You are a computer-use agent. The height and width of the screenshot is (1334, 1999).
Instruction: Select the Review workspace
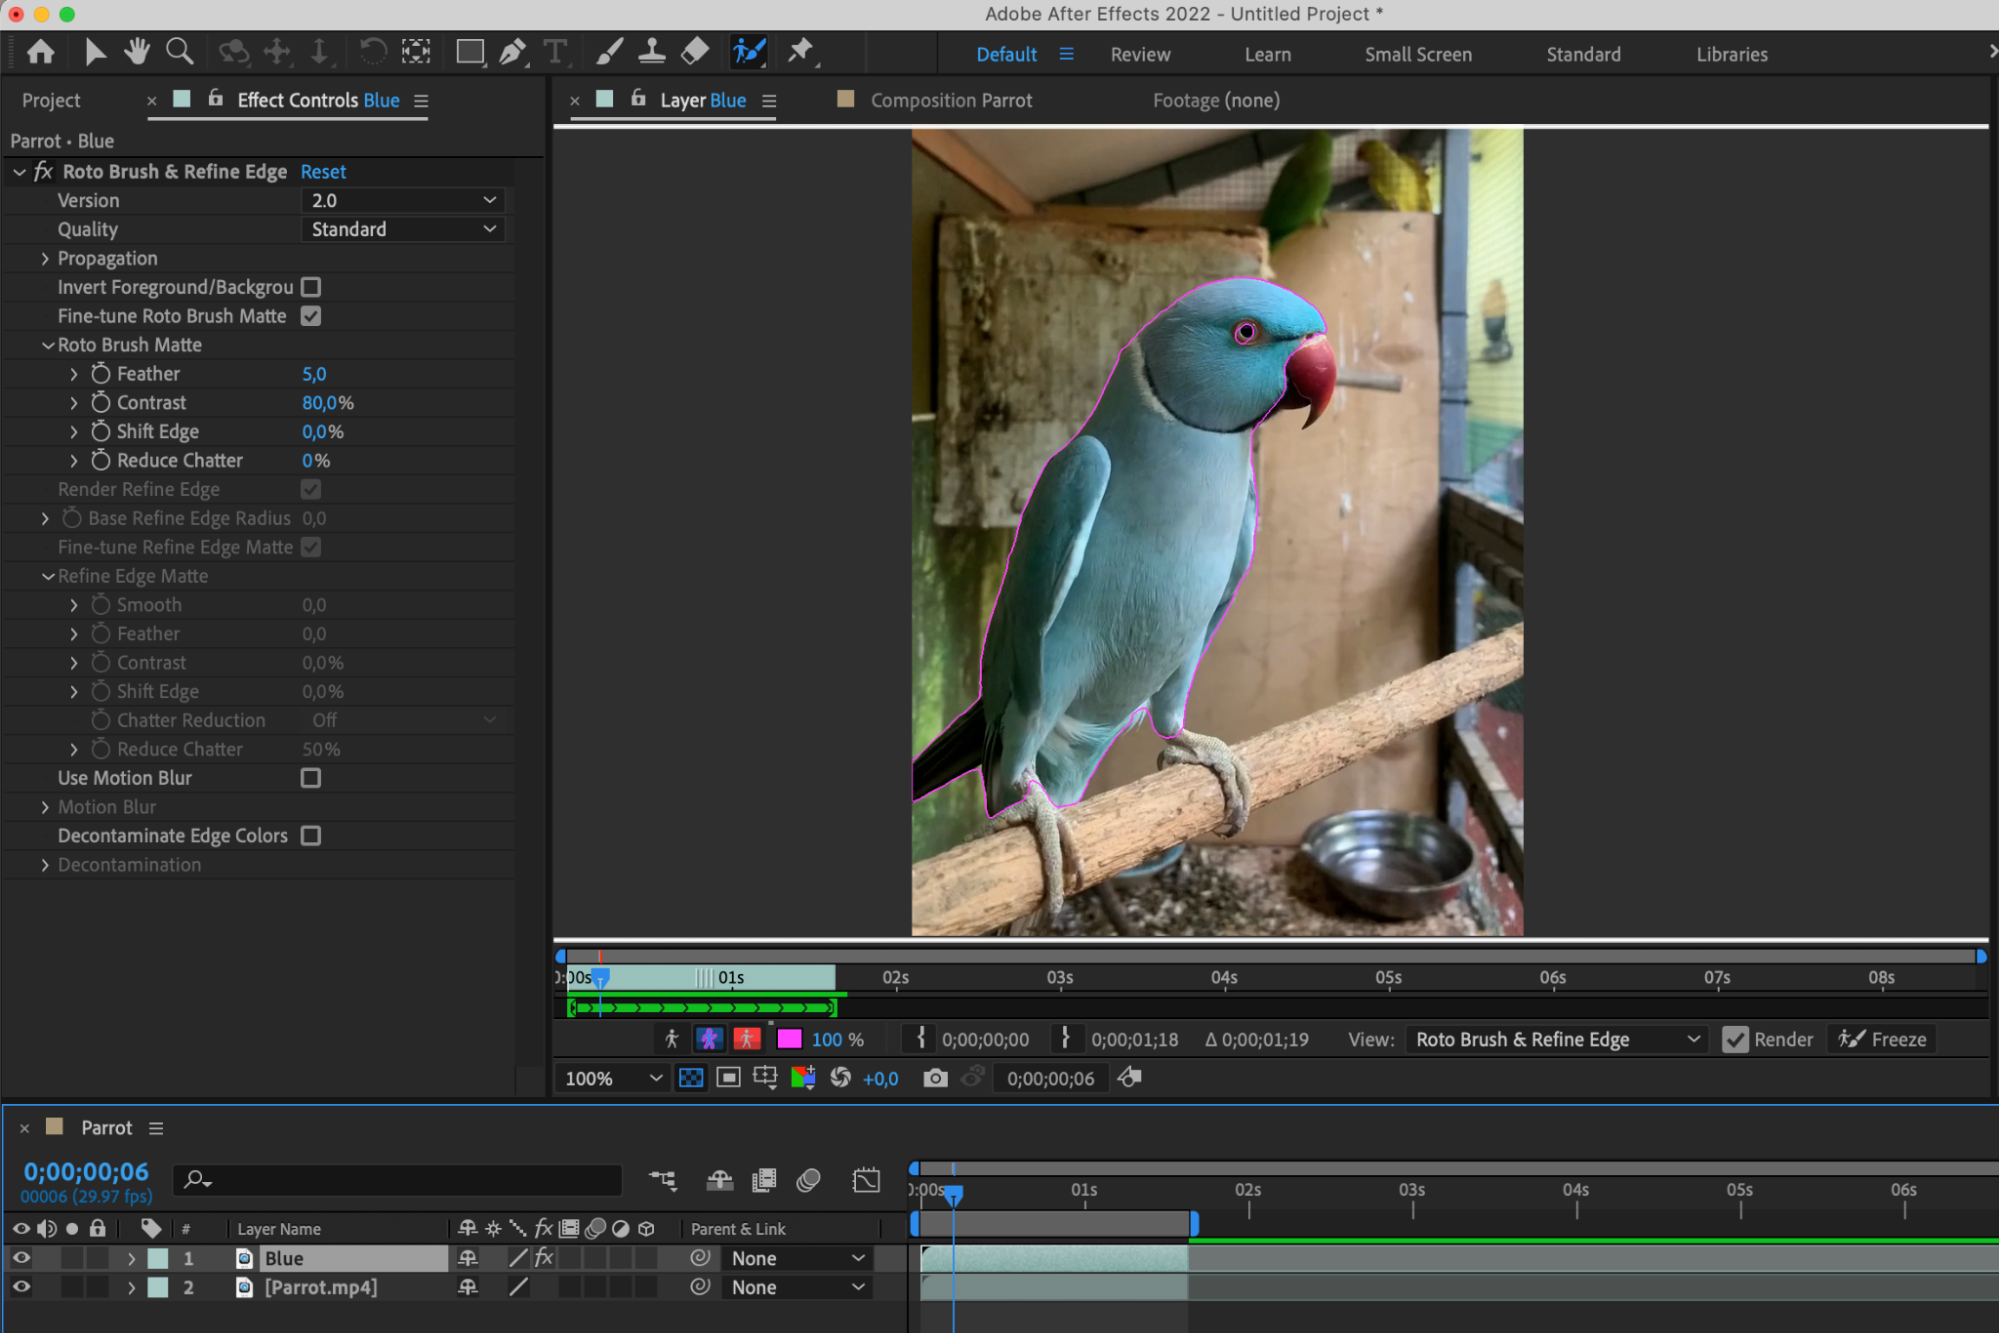1140,54
